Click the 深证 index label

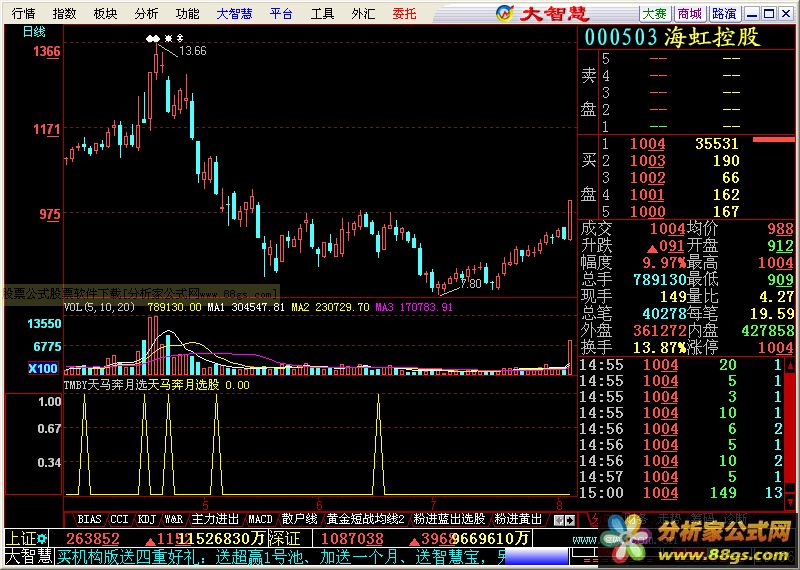283,538
